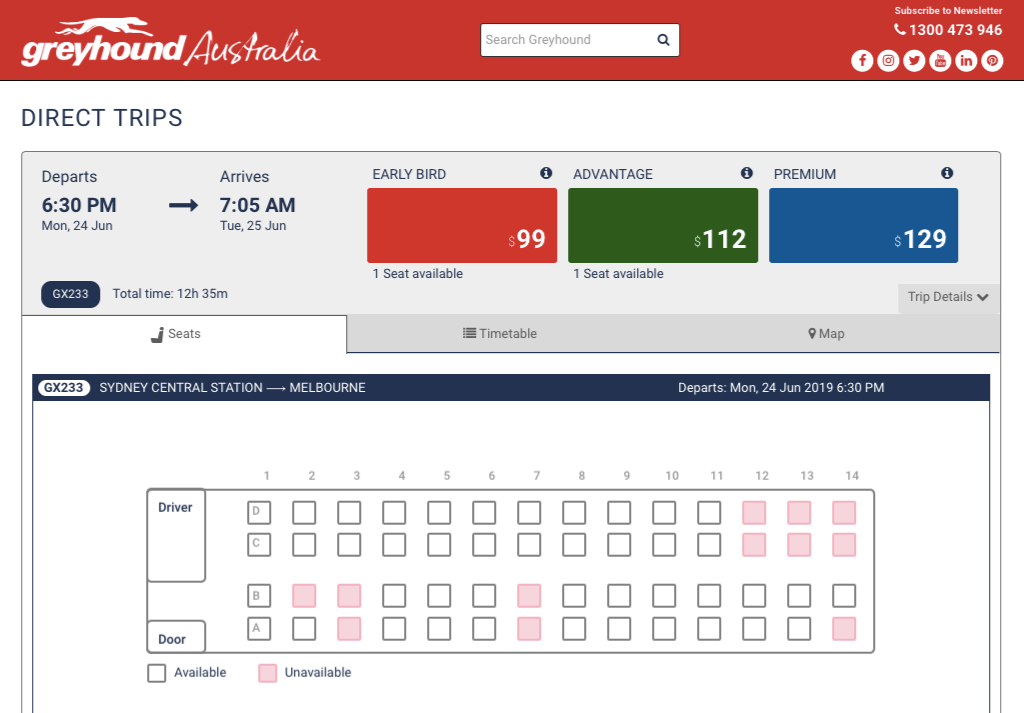Visit the Twitter social icon

[x=914, y=61]
